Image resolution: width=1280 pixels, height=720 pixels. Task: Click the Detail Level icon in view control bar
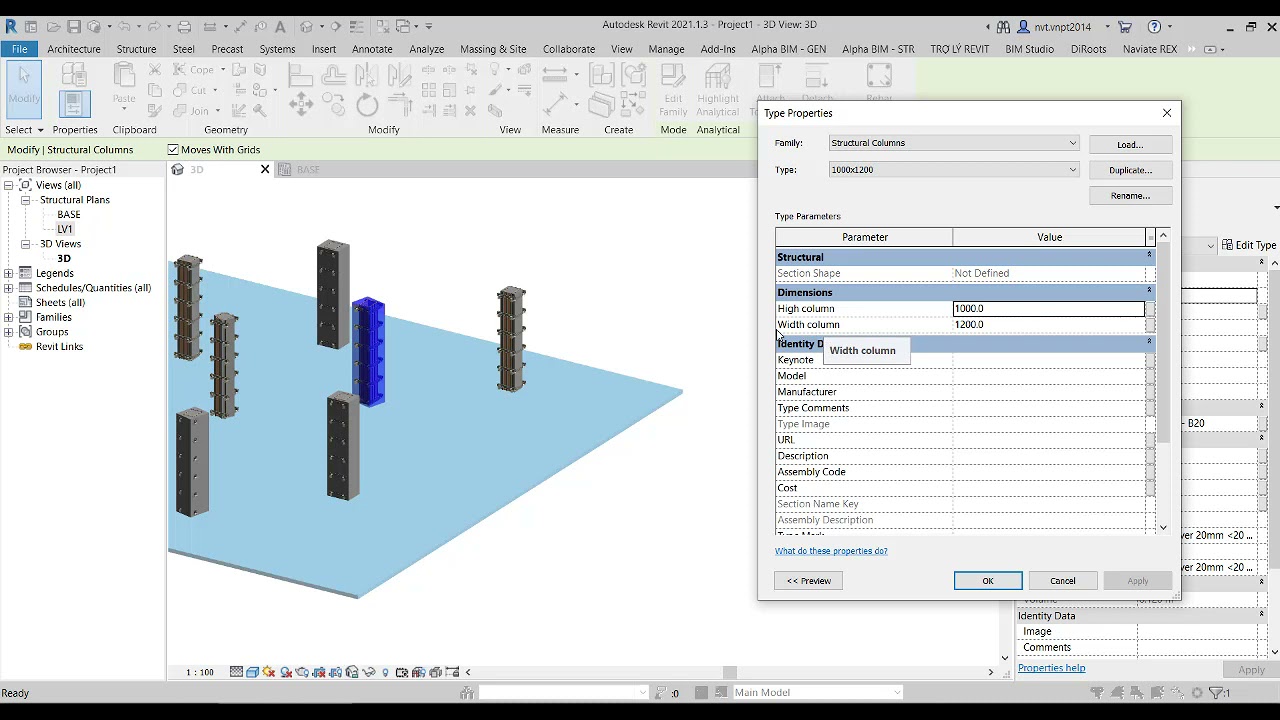[236, 672]
